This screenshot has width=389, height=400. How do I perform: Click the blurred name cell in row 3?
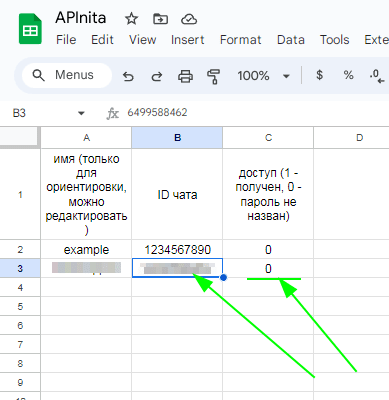tap(86, 268)
